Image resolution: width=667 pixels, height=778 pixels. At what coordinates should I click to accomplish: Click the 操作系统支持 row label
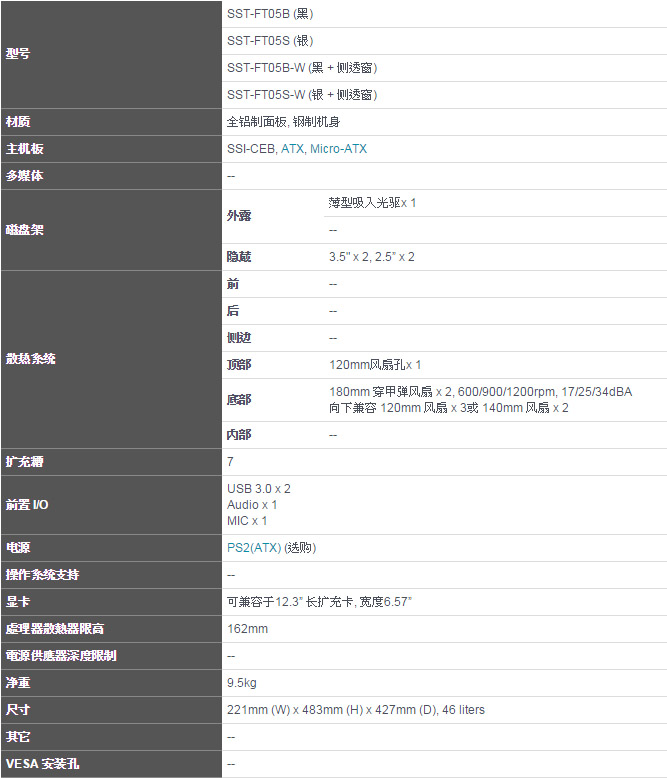(42, 575)
